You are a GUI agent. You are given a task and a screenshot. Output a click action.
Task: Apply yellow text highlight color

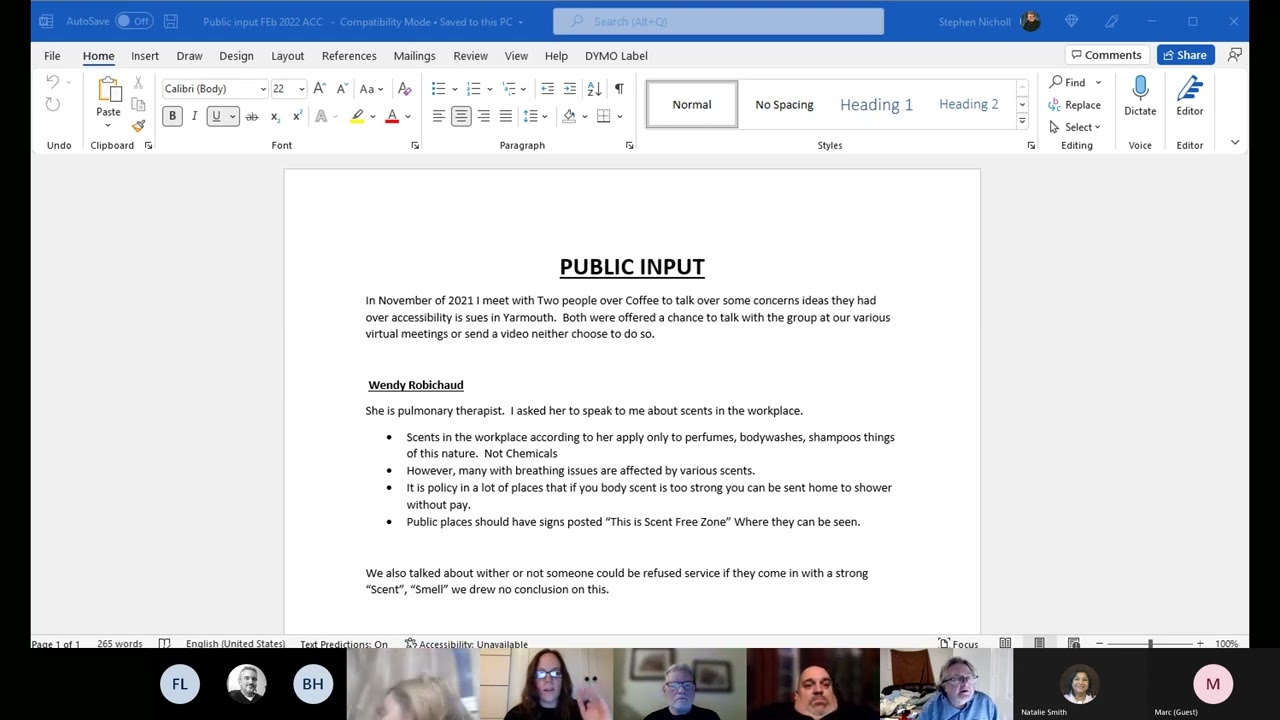tap(357, 117)
